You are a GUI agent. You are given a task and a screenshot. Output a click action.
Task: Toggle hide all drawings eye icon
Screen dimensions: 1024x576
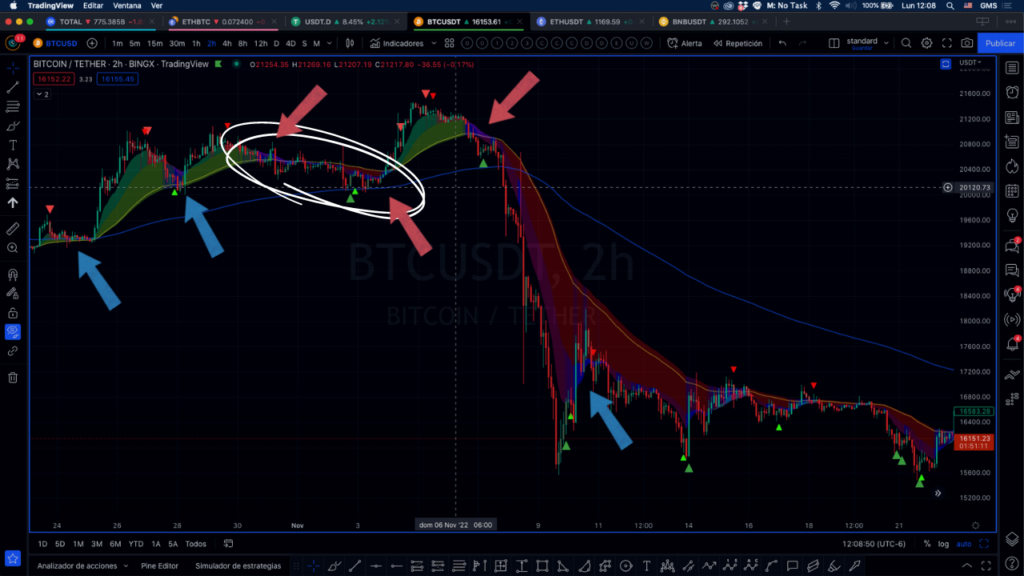pos(12,332)
